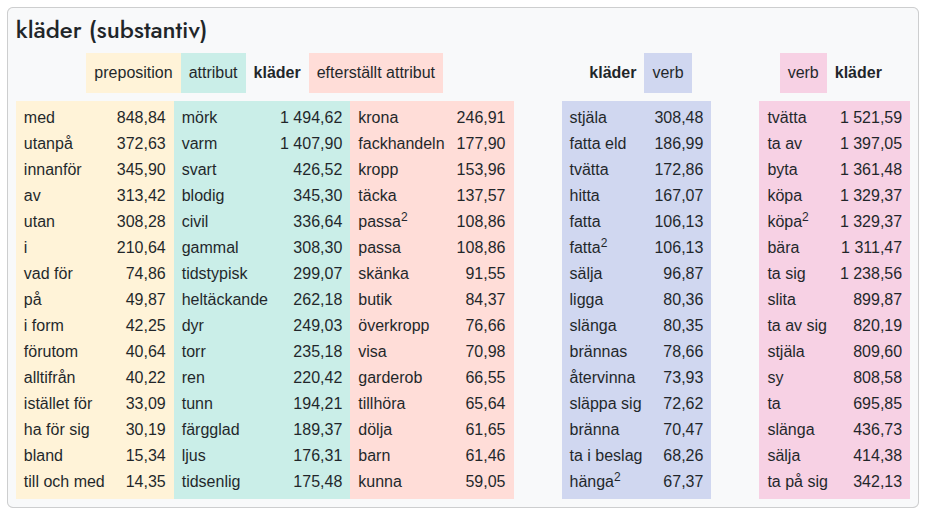
Task: Click the attribut header label
Action: pyautogui.click(x=213, y=73)
